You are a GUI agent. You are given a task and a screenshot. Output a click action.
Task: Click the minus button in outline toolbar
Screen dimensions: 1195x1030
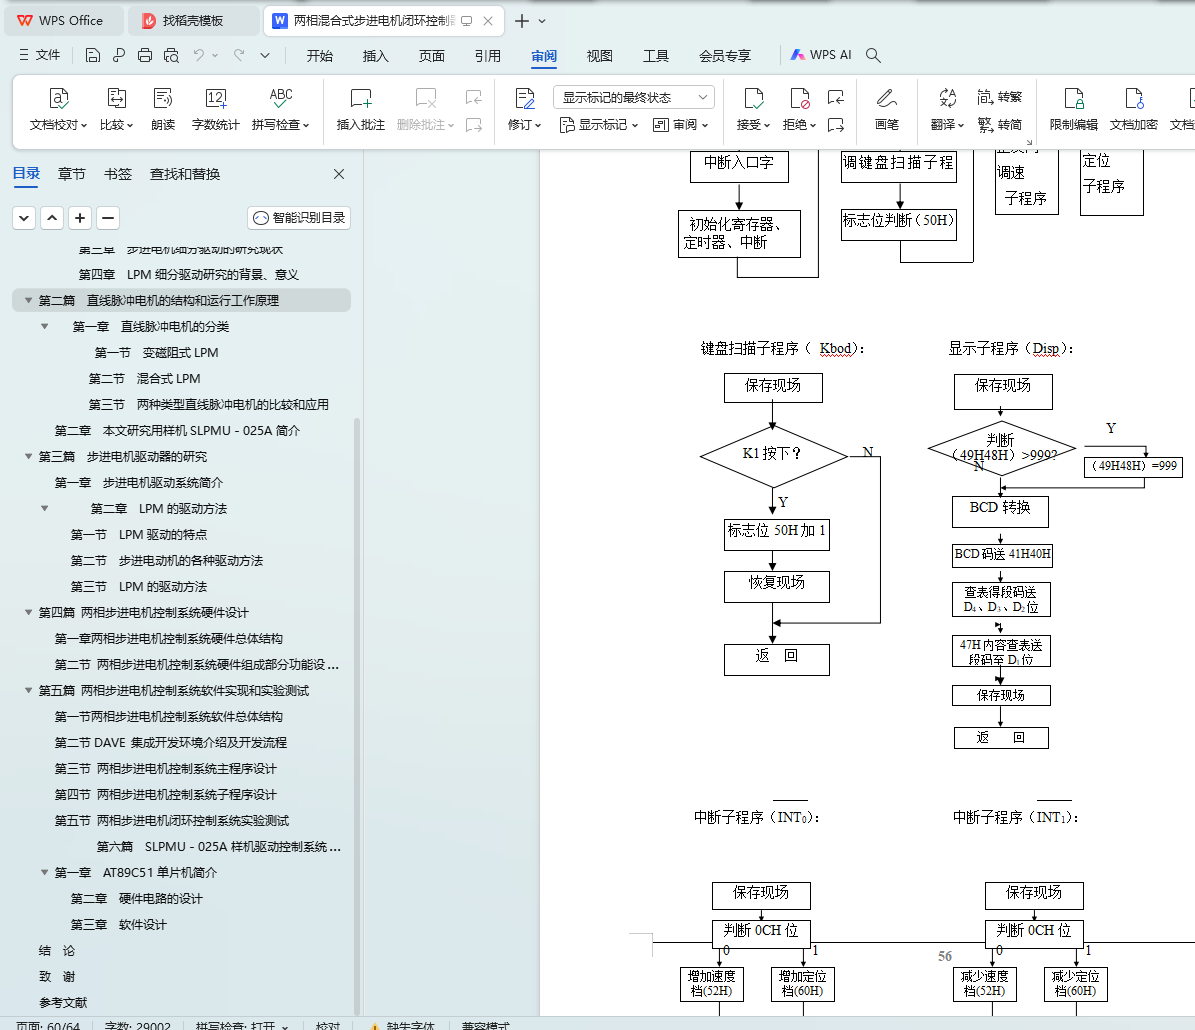[108, 218]
